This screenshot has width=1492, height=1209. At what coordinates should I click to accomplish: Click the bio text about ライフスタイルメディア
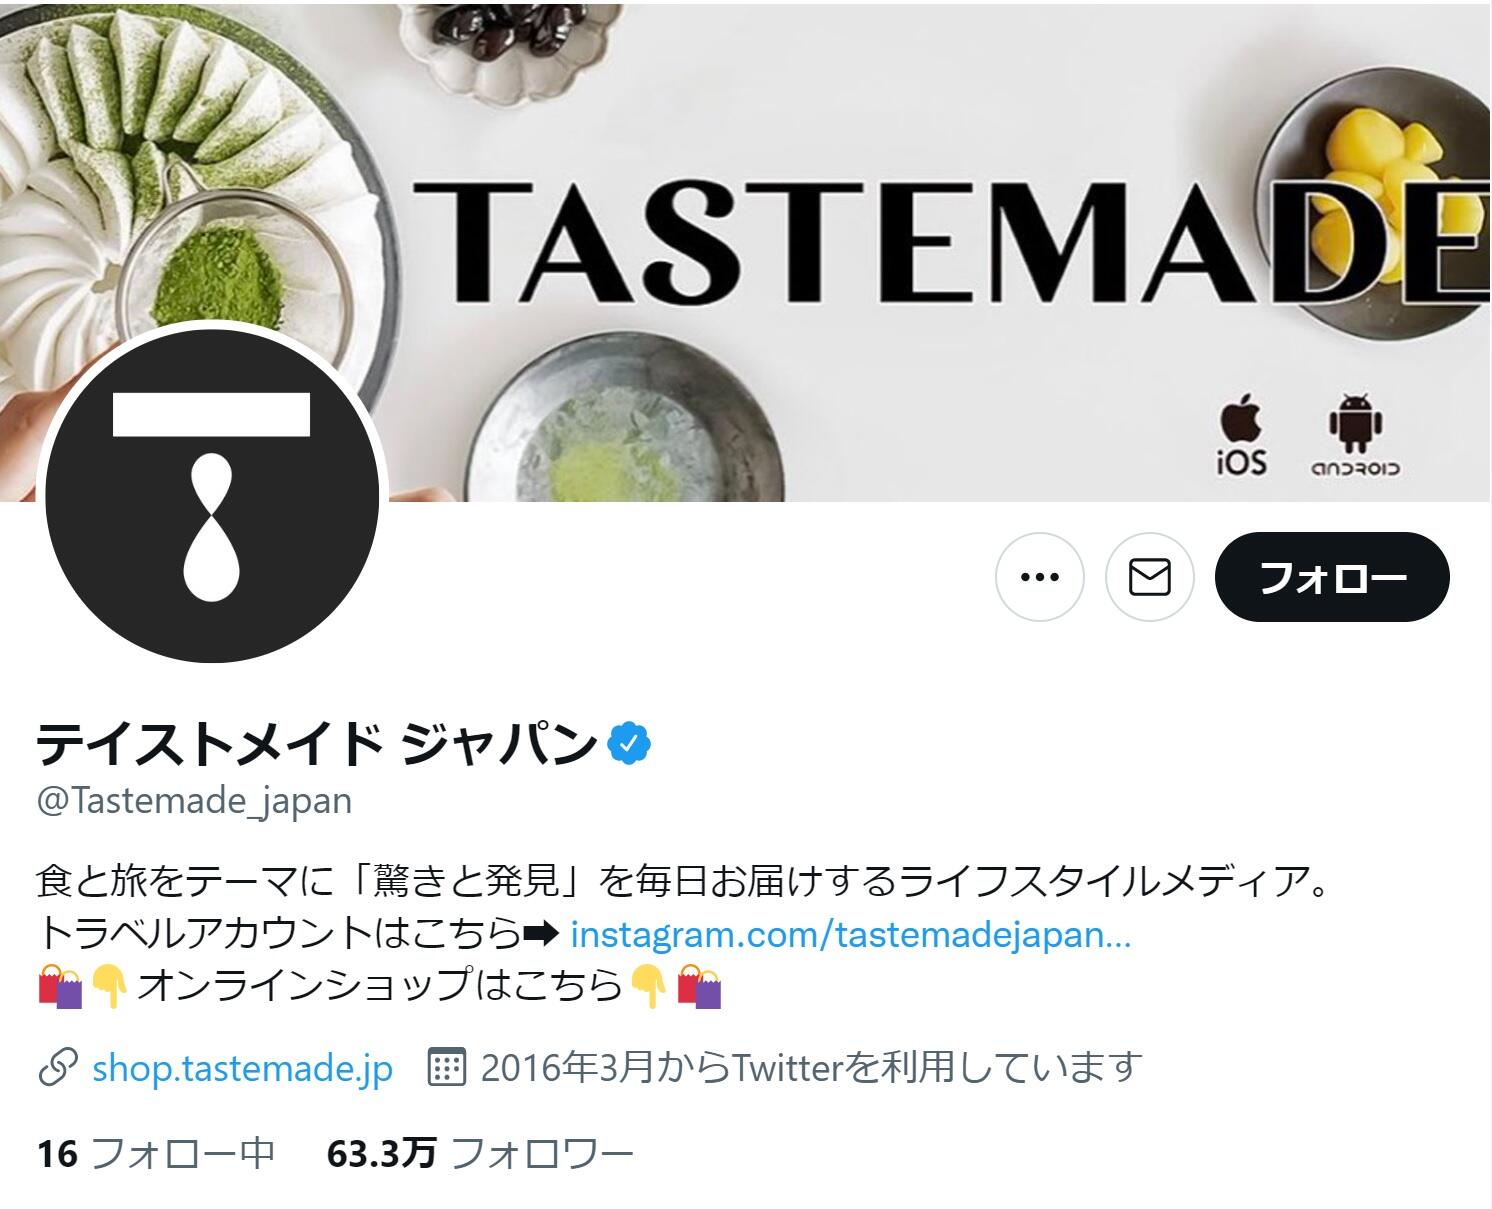pyautogui.click(x=686, y=882)
